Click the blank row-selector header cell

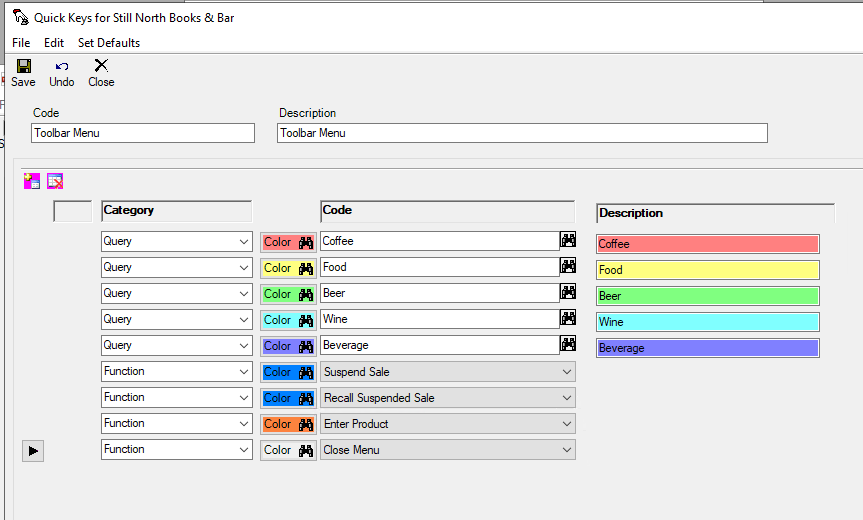coord(73,211)
